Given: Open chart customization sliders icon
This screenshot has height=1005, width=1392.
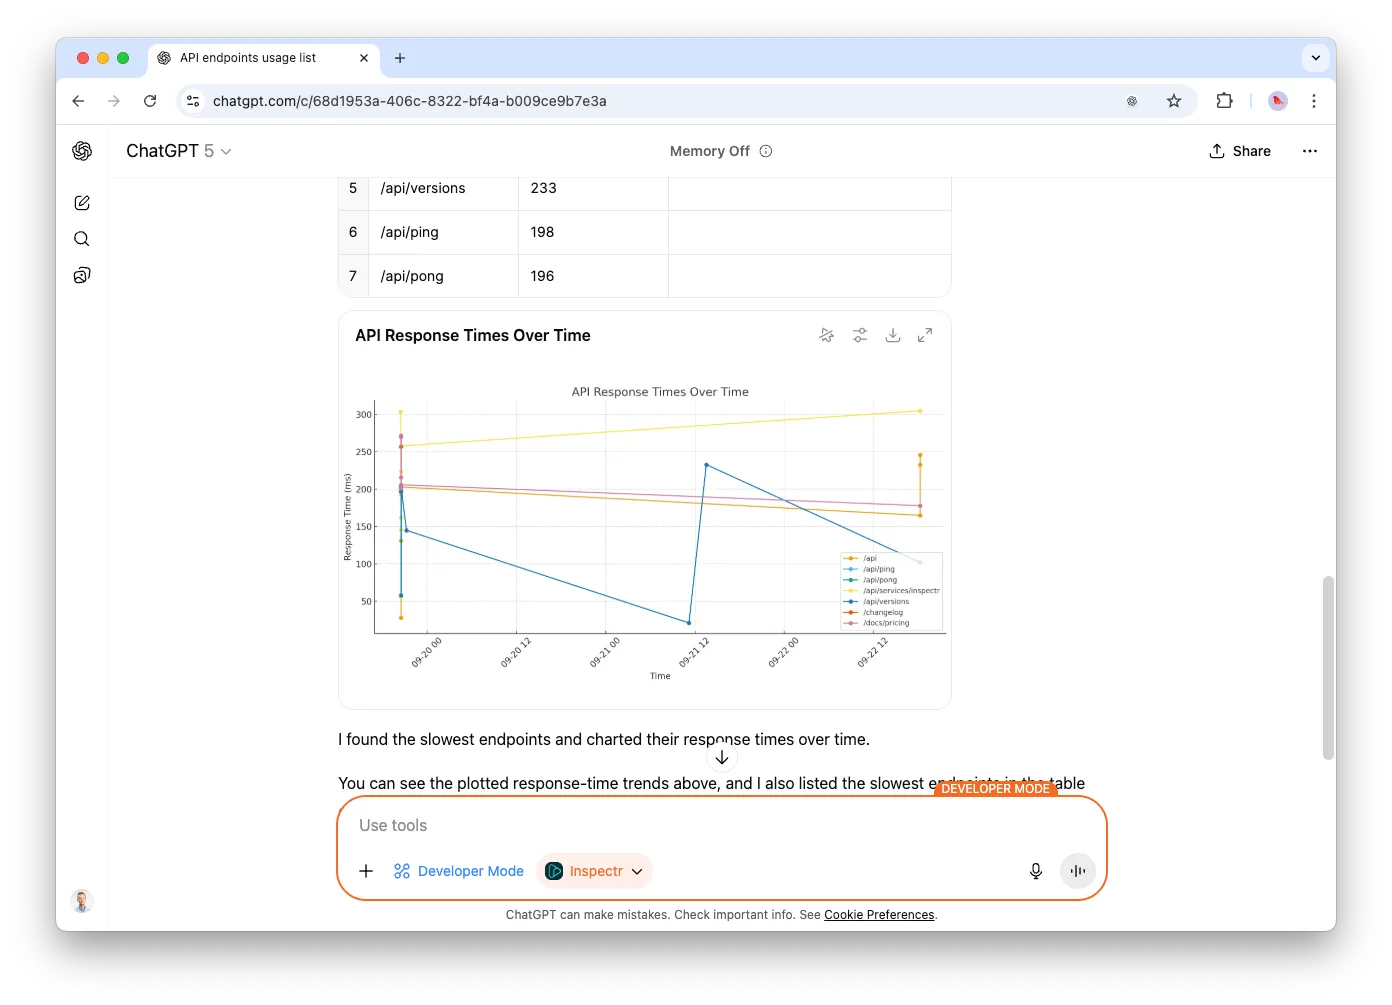Looking at the screenshot, I should point(859,336).
